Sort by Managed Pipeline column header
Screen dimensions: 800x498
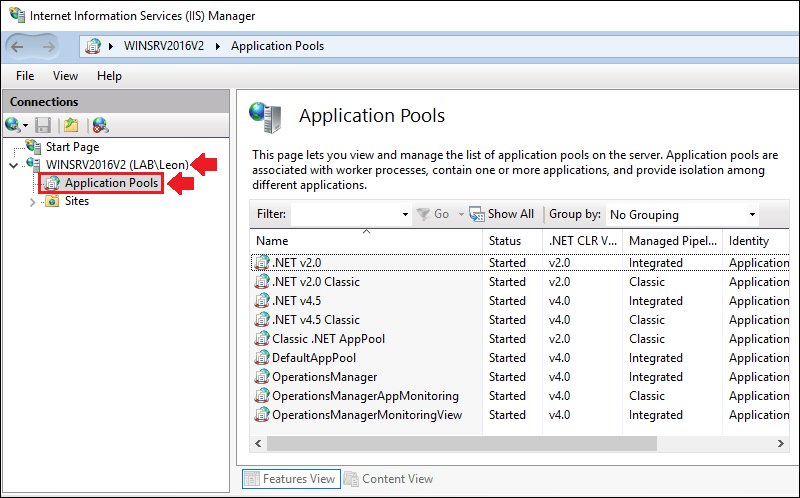tap(672, 241)
